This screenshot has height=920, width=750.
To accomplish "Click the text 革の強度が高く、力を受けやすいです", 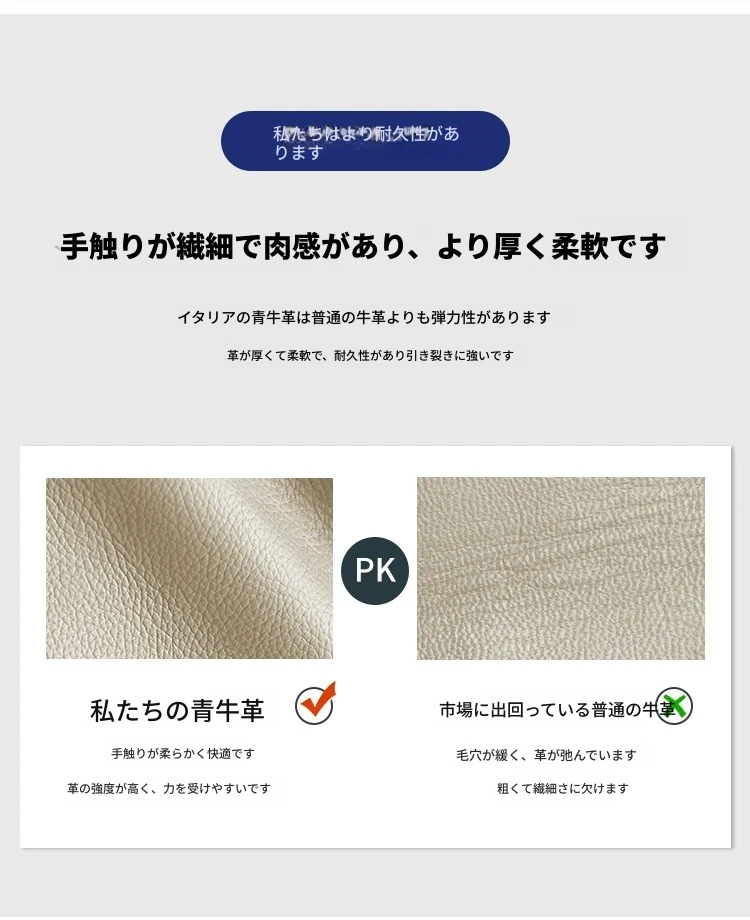I will (169, 789).
